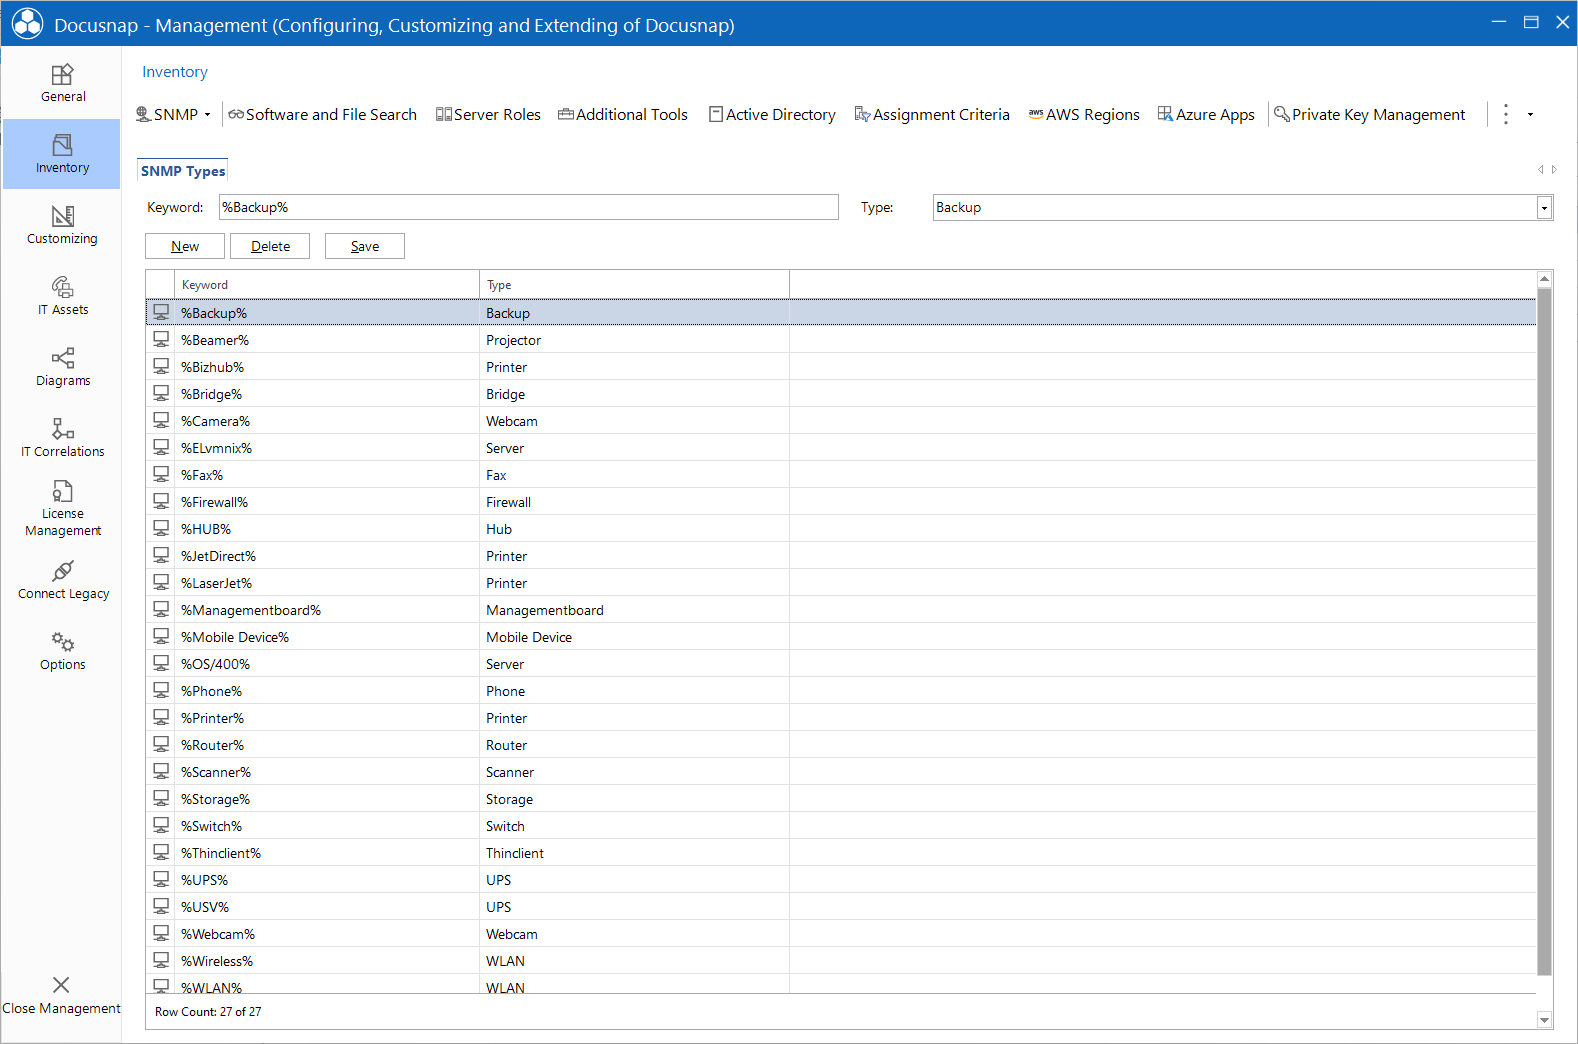Open Assignment Criteria settings
The height and width of the screenshot is (1044, 1578).
click(932, 115)
